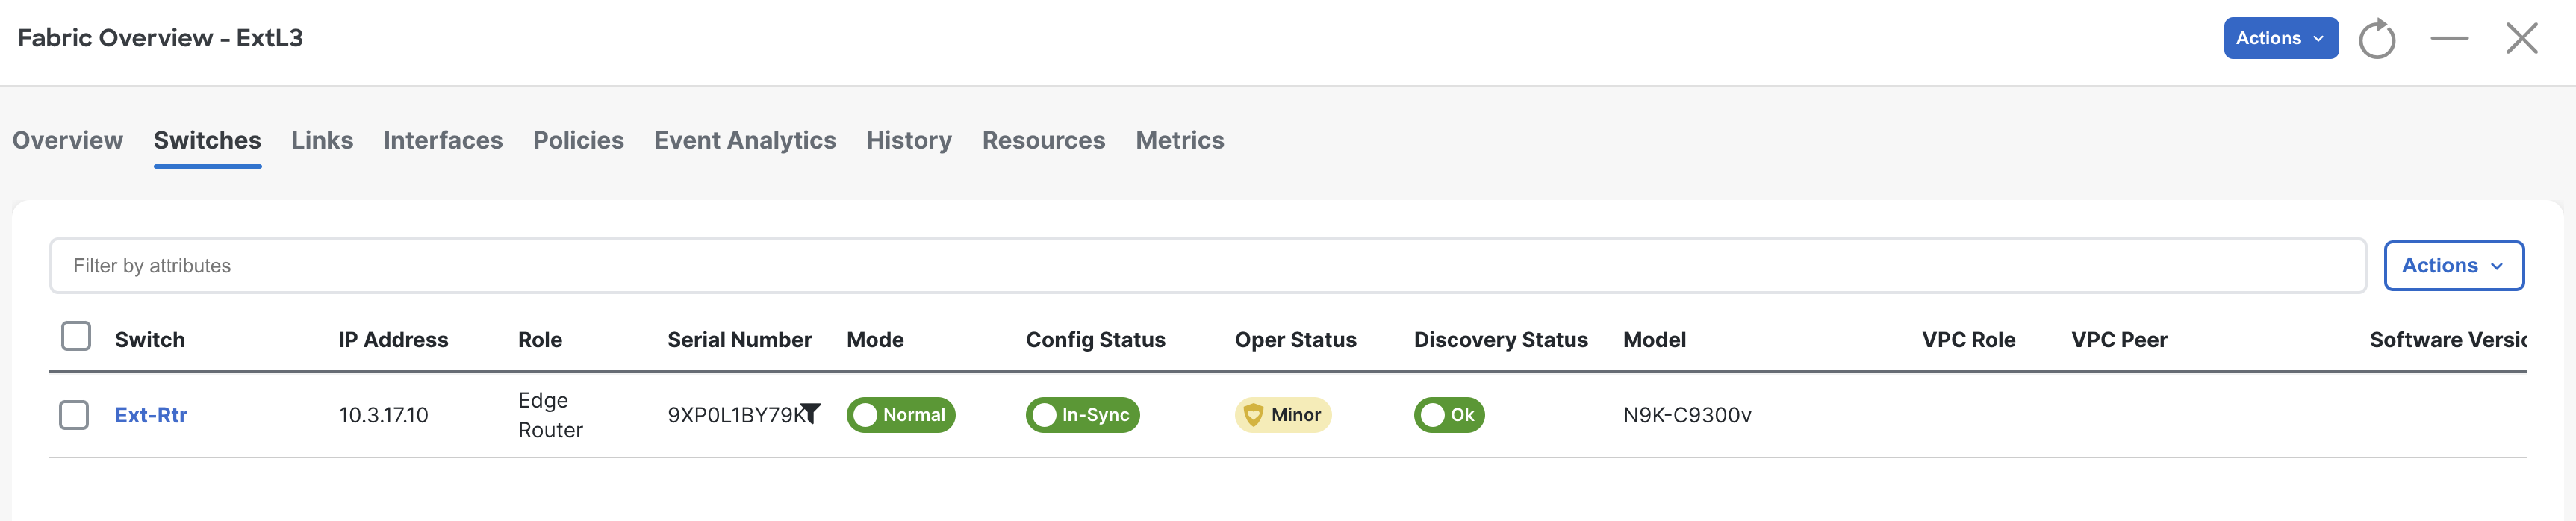View the Metrics tab
The image size is (2576, 521).
click(1179, 140)
